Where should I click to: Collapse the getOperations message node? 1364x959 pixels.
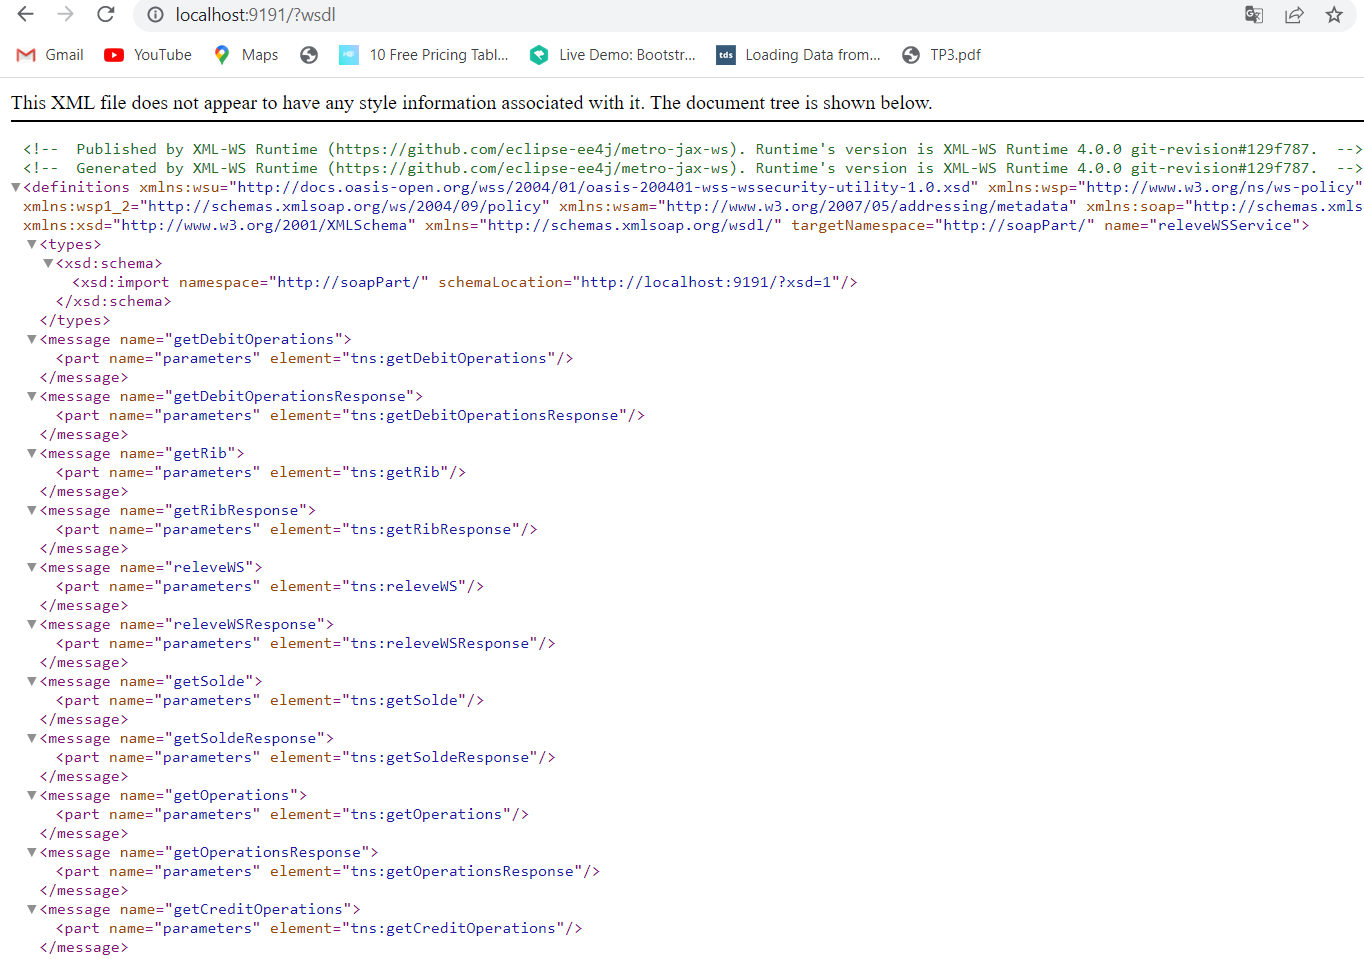[32, 795]
